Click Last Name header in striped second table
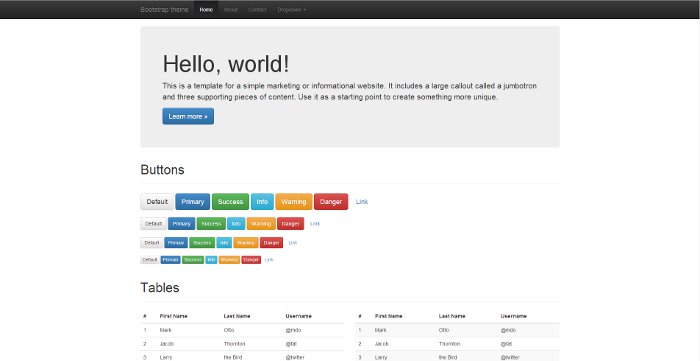Image resolution: width=700 pixels, height=361 pixels. 452,316
